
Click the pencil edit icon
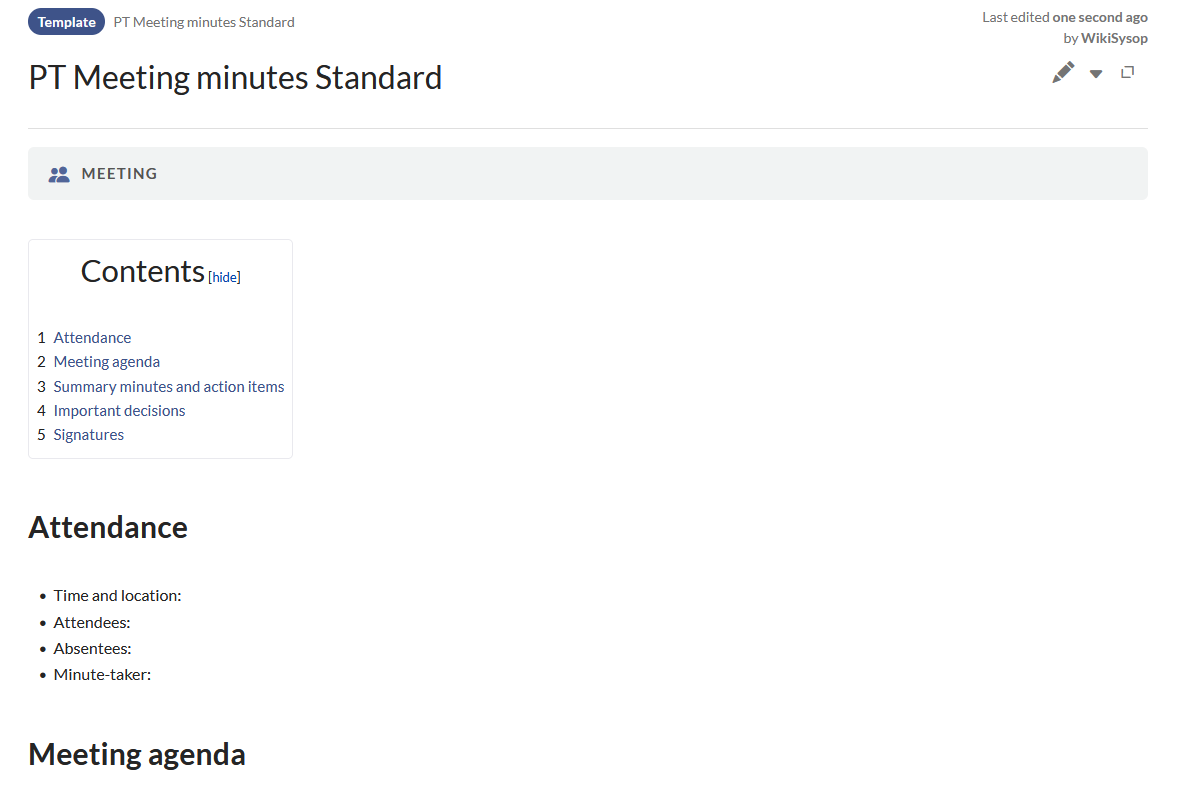(x=1063, y=73)
